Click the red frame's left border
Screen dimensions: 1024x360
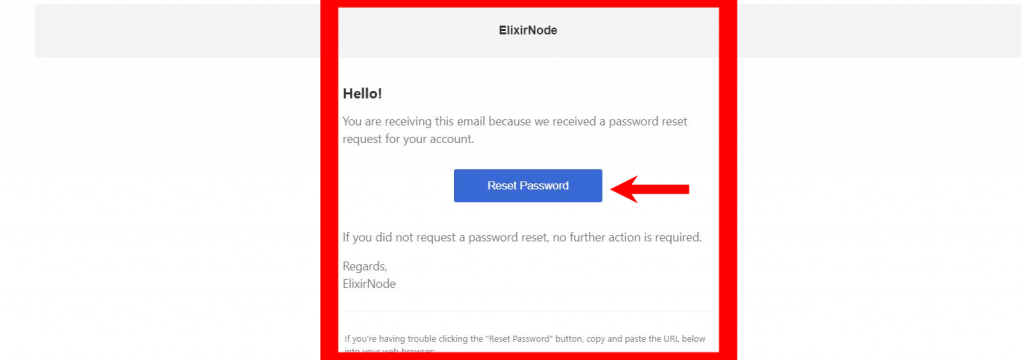pos(329,180)
